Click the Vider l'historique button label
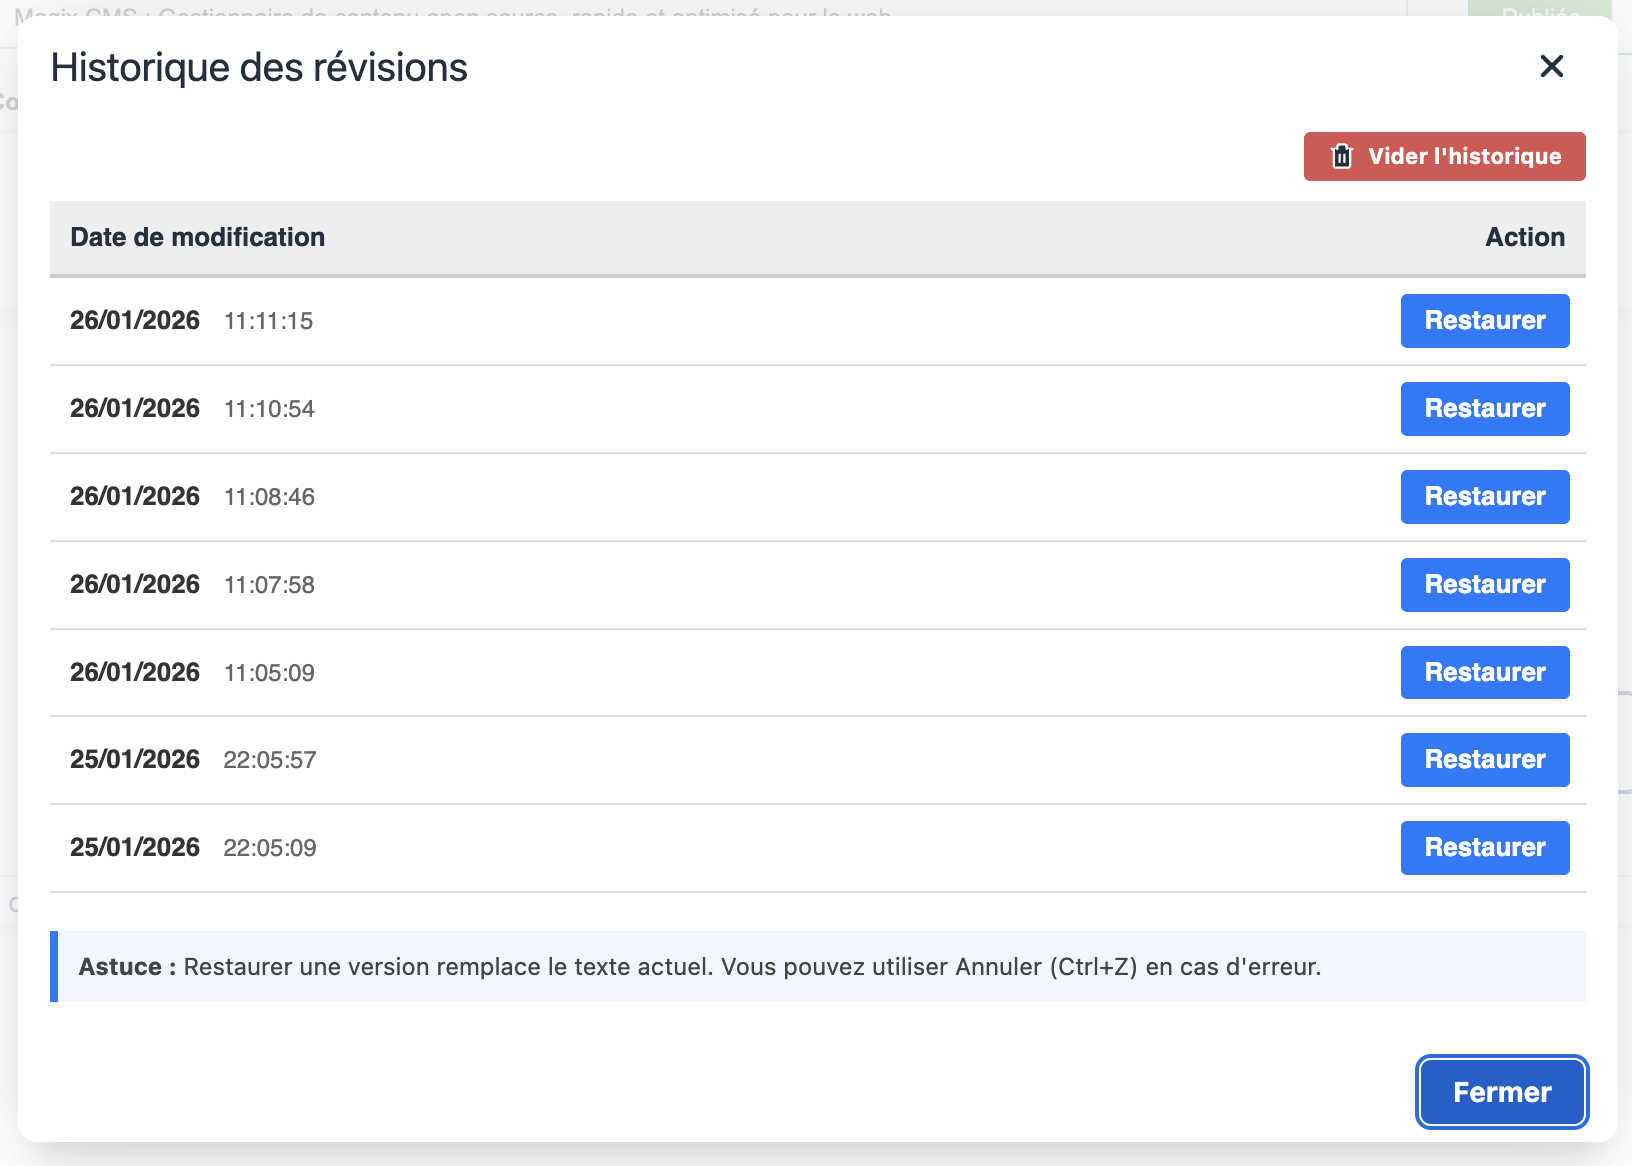Screen dimensions: 1632x1166 1464,156
